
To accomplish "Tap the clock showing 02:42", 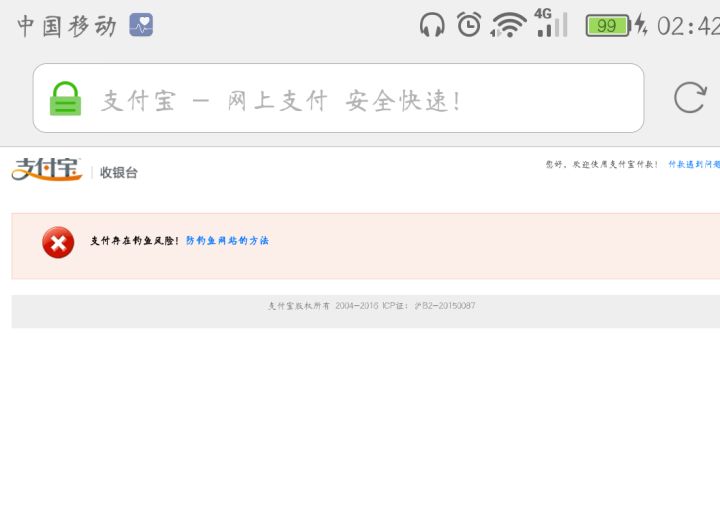I will click(x=688, y=26).
